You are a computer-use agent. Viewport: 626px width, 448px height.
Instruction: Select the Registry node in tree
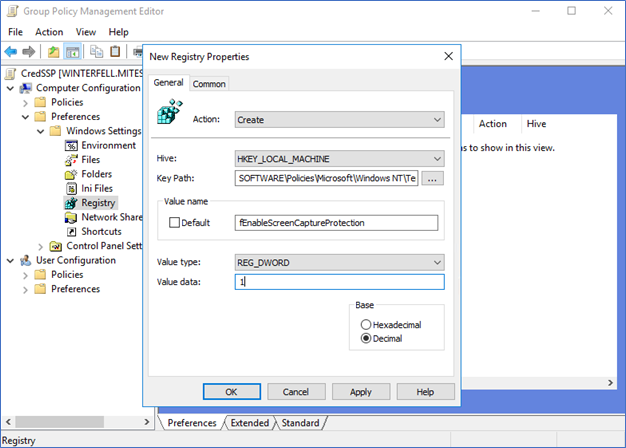point(98,203)
